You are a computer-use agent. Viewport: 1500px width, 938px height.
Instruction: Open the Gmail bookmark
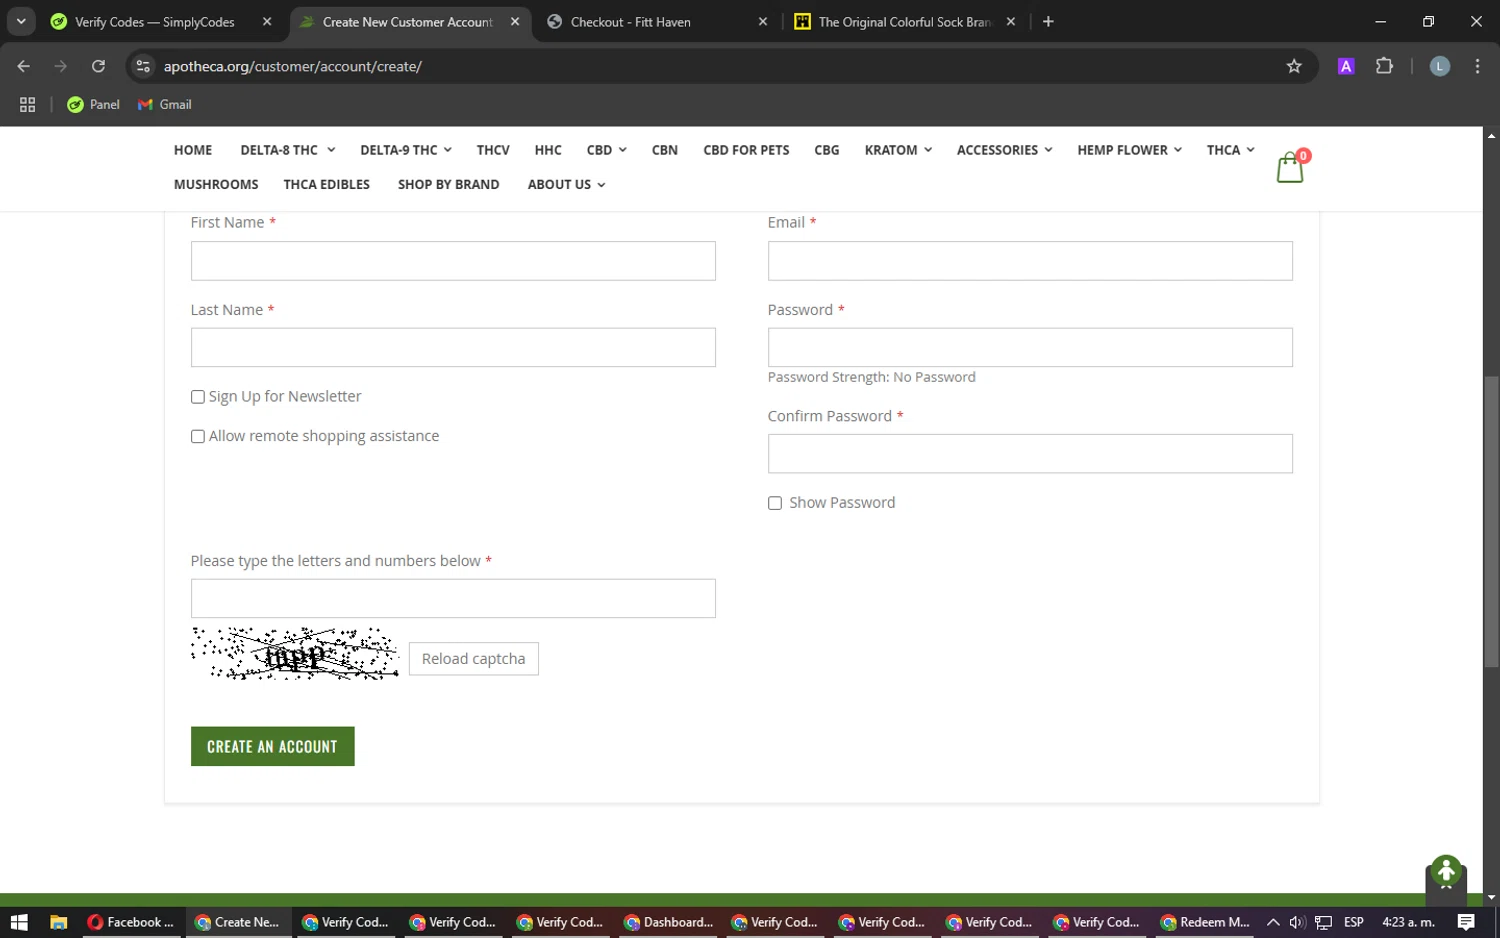pyautogui.click(x=165, y=104)
